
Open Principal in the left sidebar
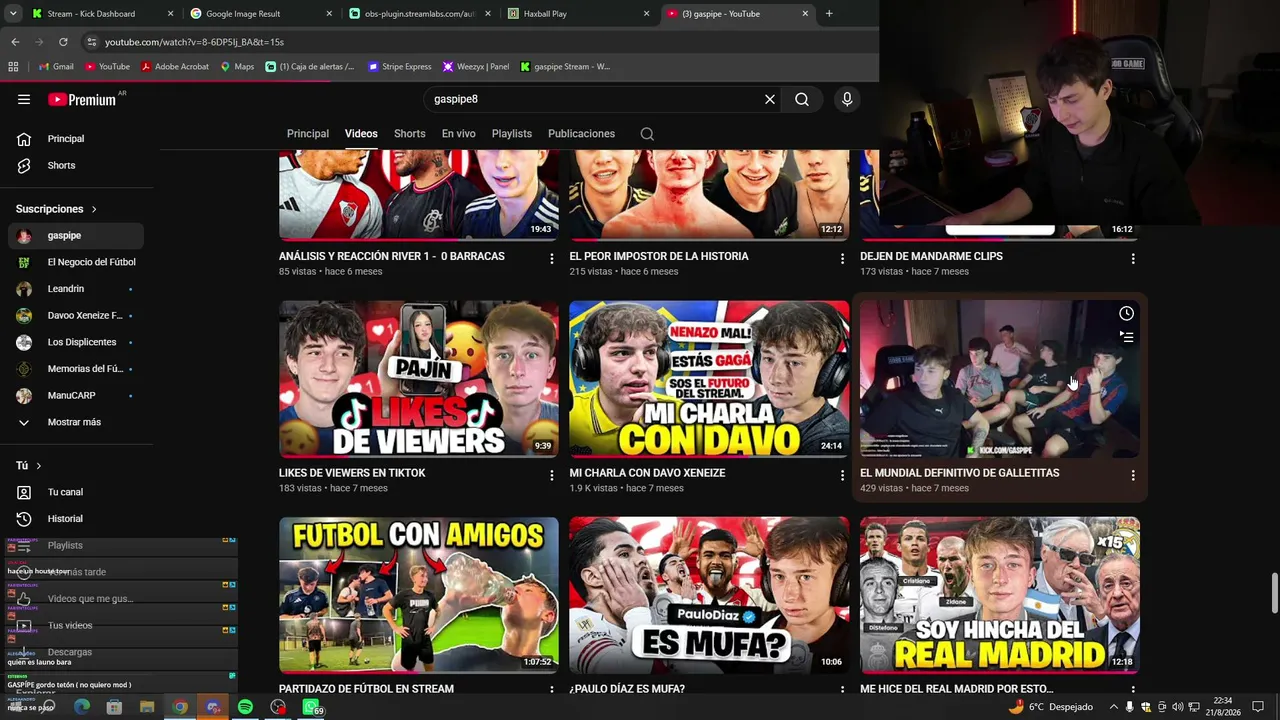[x=76, y=139]
